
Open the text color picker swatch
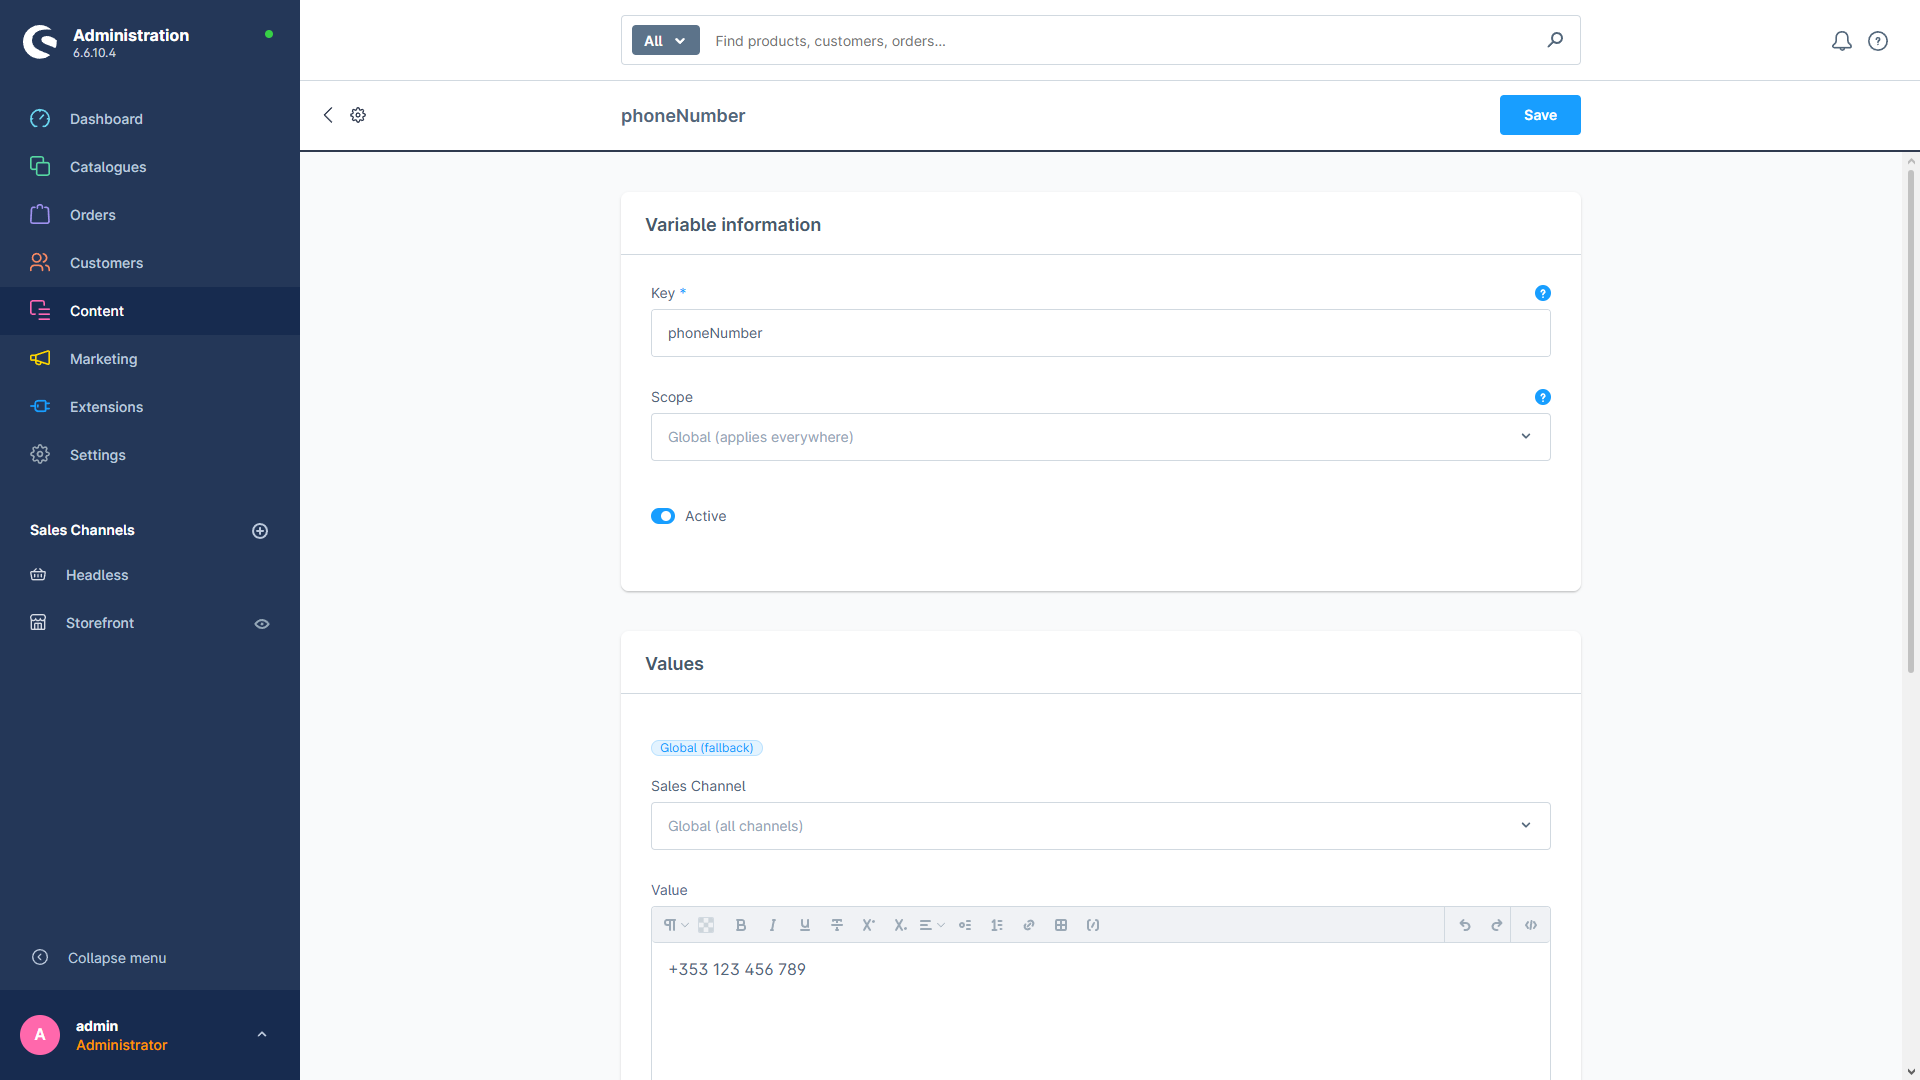point(706,925)
